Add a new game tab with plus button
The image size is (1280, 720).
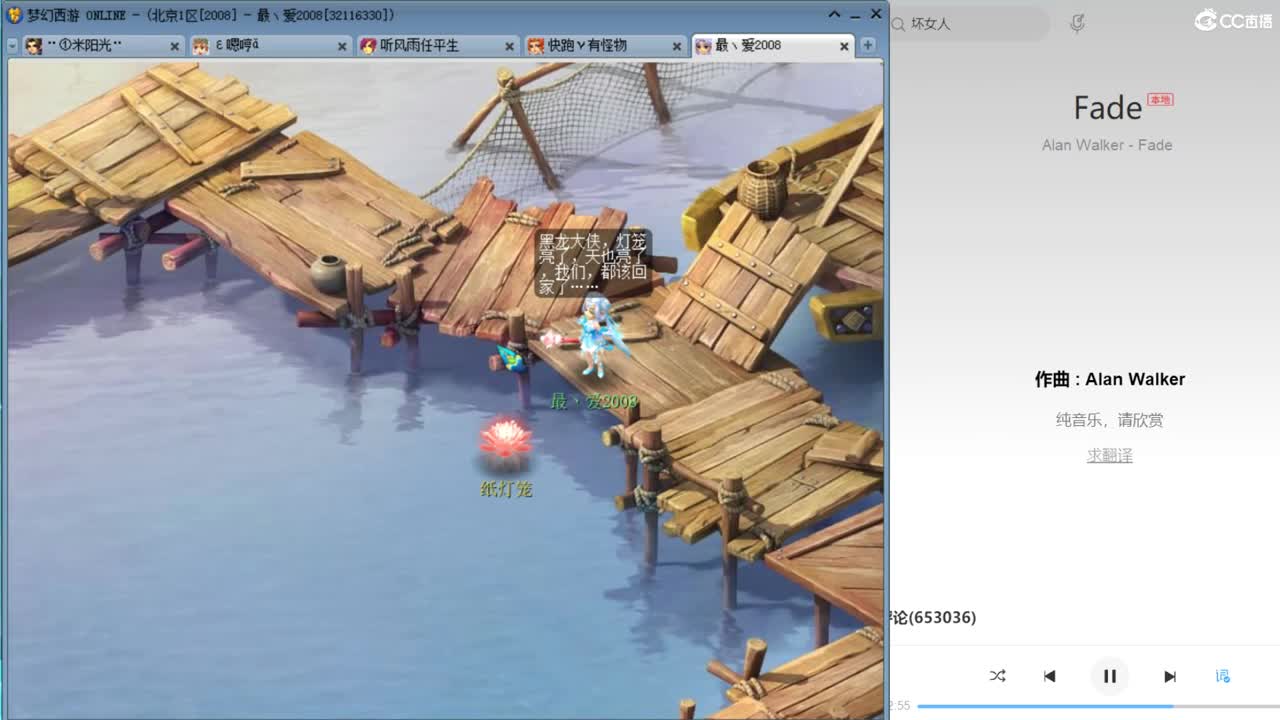868,45
